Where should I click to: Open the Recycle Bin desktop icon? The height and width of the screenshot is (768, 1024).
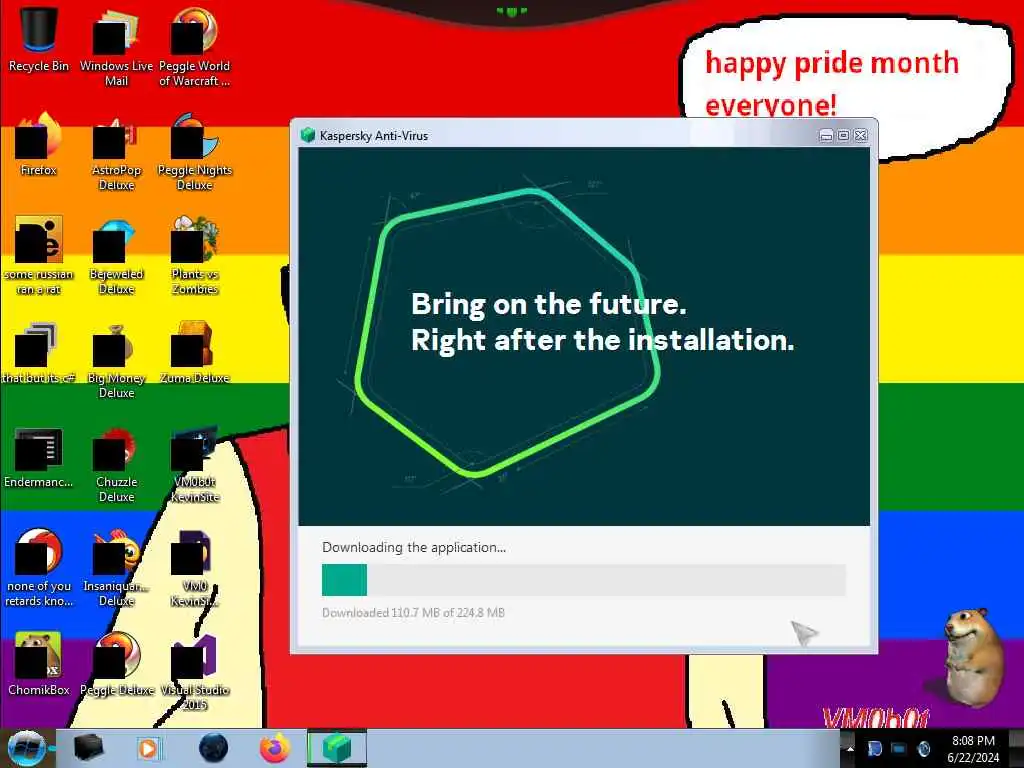click(x=39, y=38)
